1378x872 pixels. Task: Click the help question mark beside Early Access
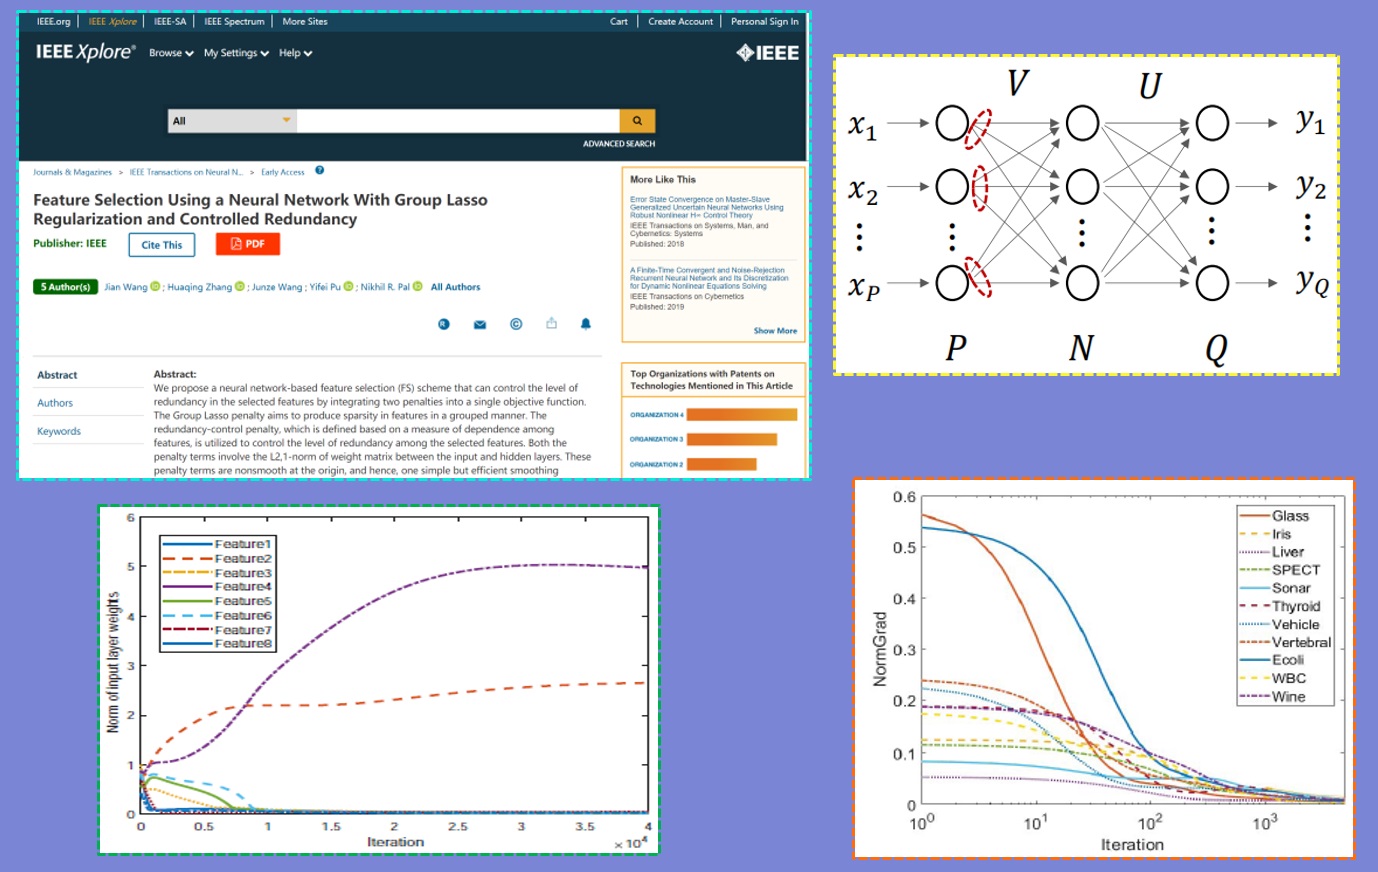point(320,171)
